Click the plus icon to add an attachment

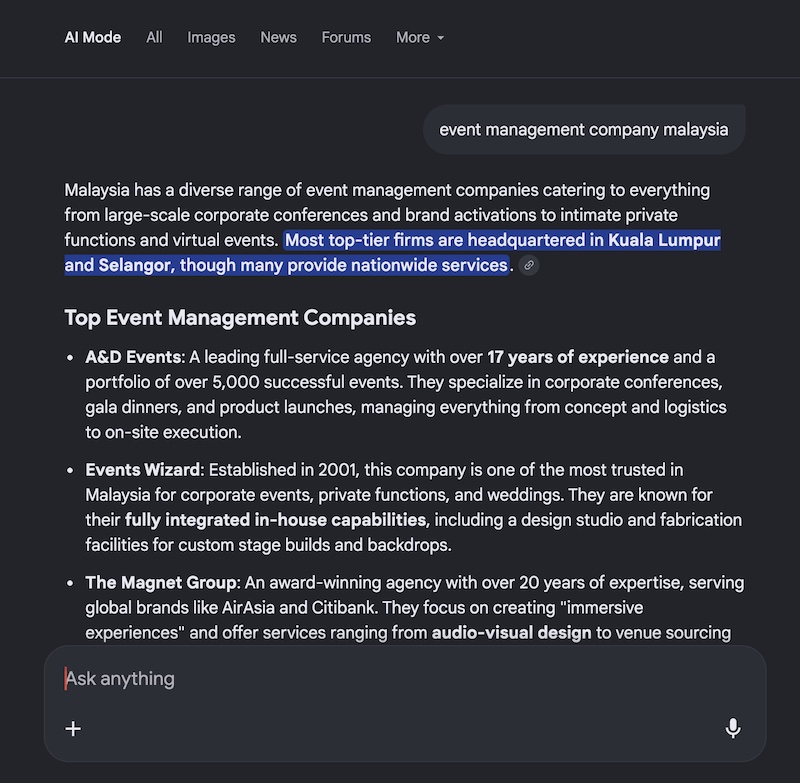click(73, 728)
